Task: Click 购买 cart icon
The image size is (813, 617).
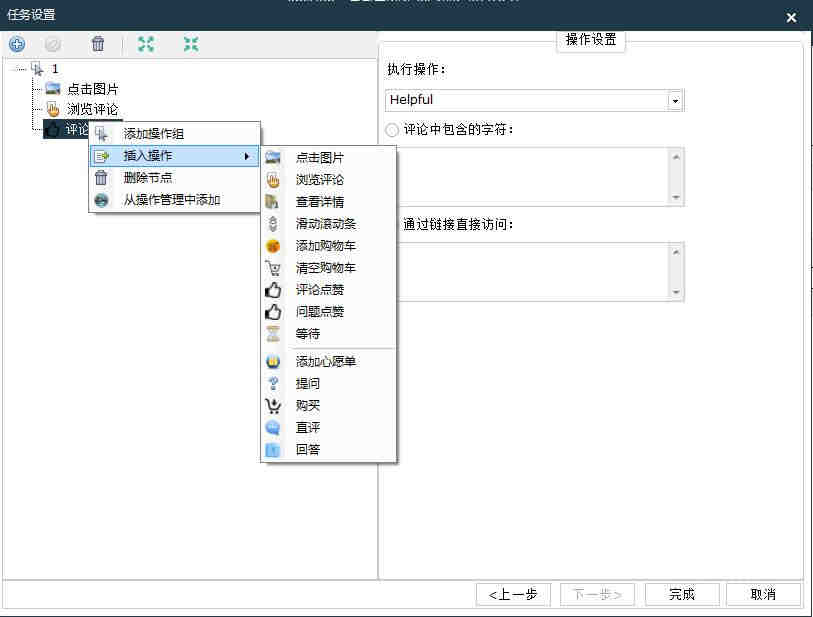Action: pos(273,405)
